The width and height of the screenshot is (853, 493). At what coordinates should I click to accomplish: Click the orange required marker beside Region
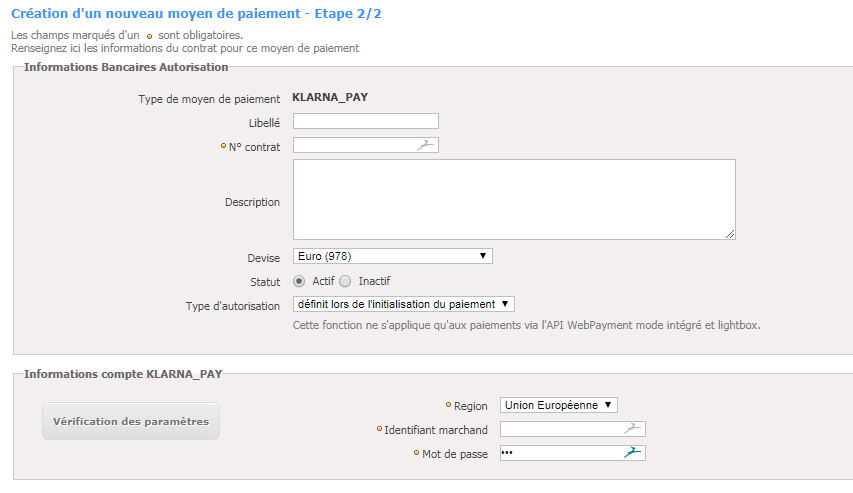(x=448, y=405)
